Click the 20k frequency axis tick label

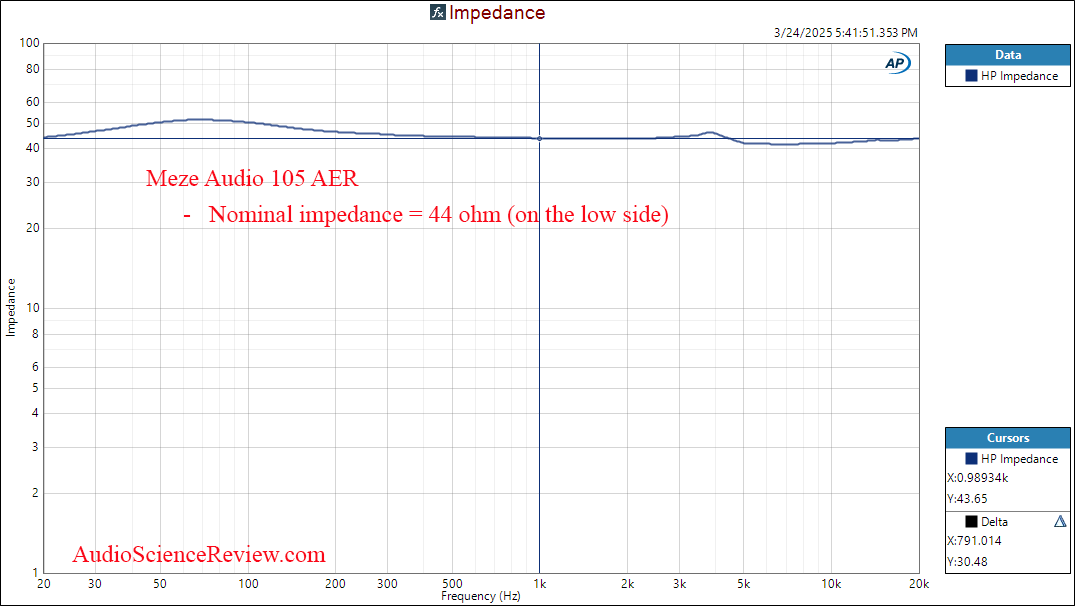point(919,584)
